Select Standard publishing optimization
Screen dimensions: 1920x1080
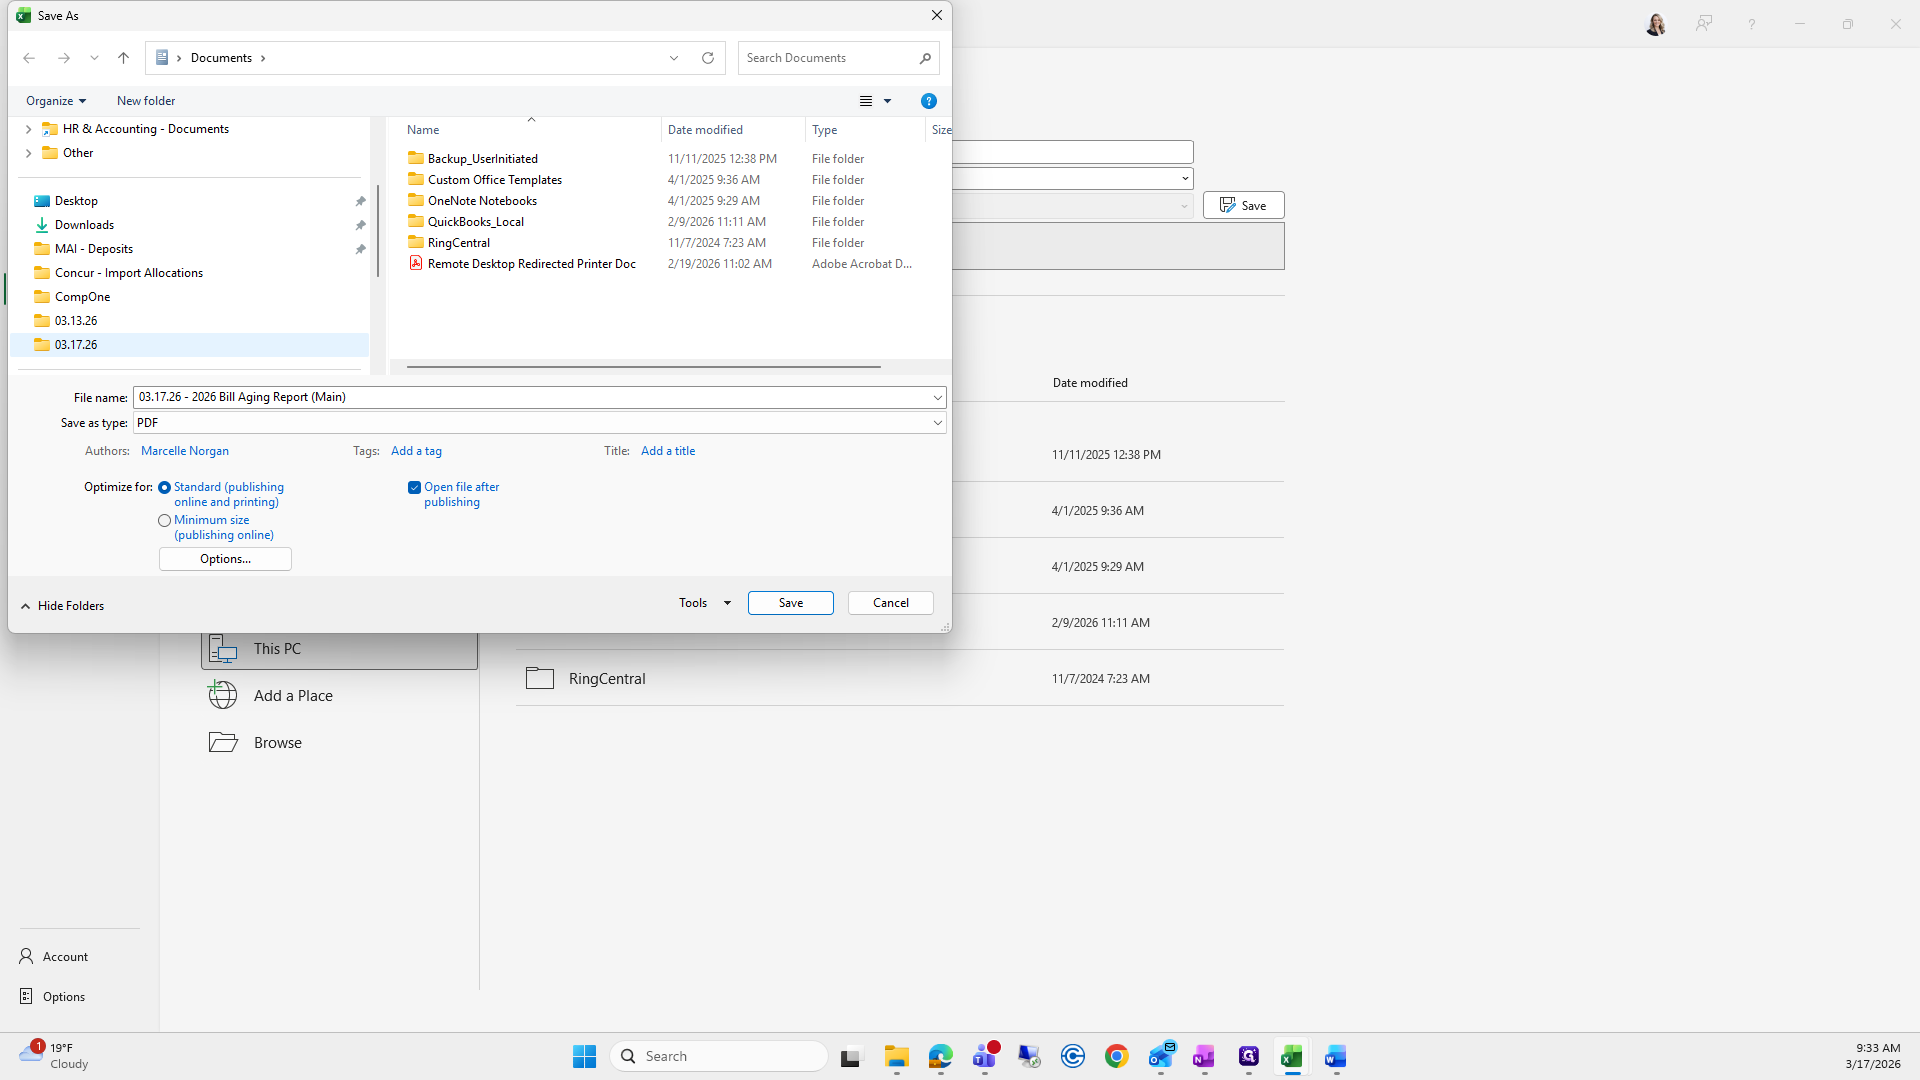click(x=165, y=488)
